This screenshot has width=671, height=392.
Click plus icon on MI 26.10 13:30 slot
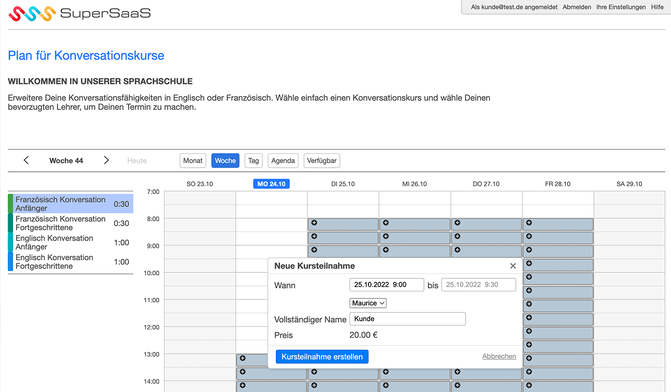pyautogui.click(x=386, y=372)
